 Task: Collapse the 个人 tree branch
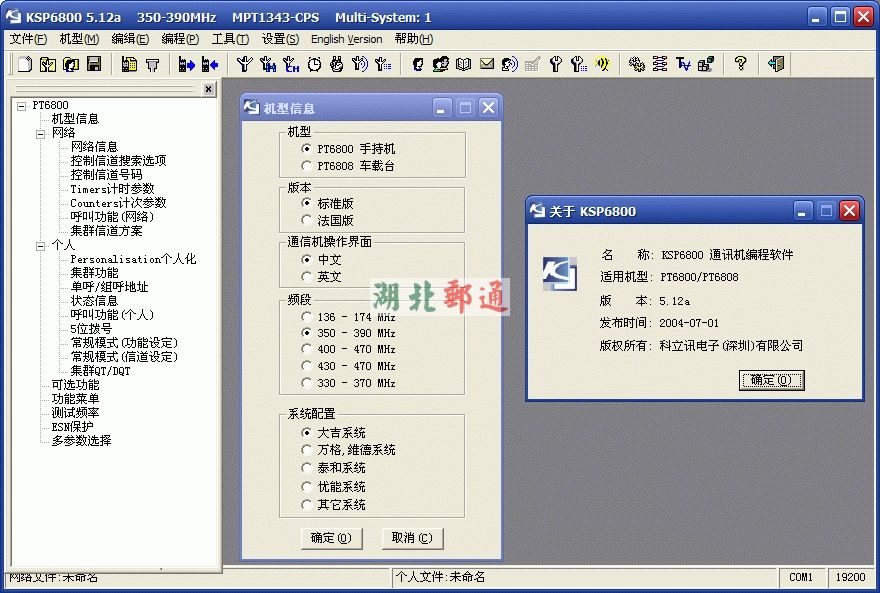(x=40, y=246)
